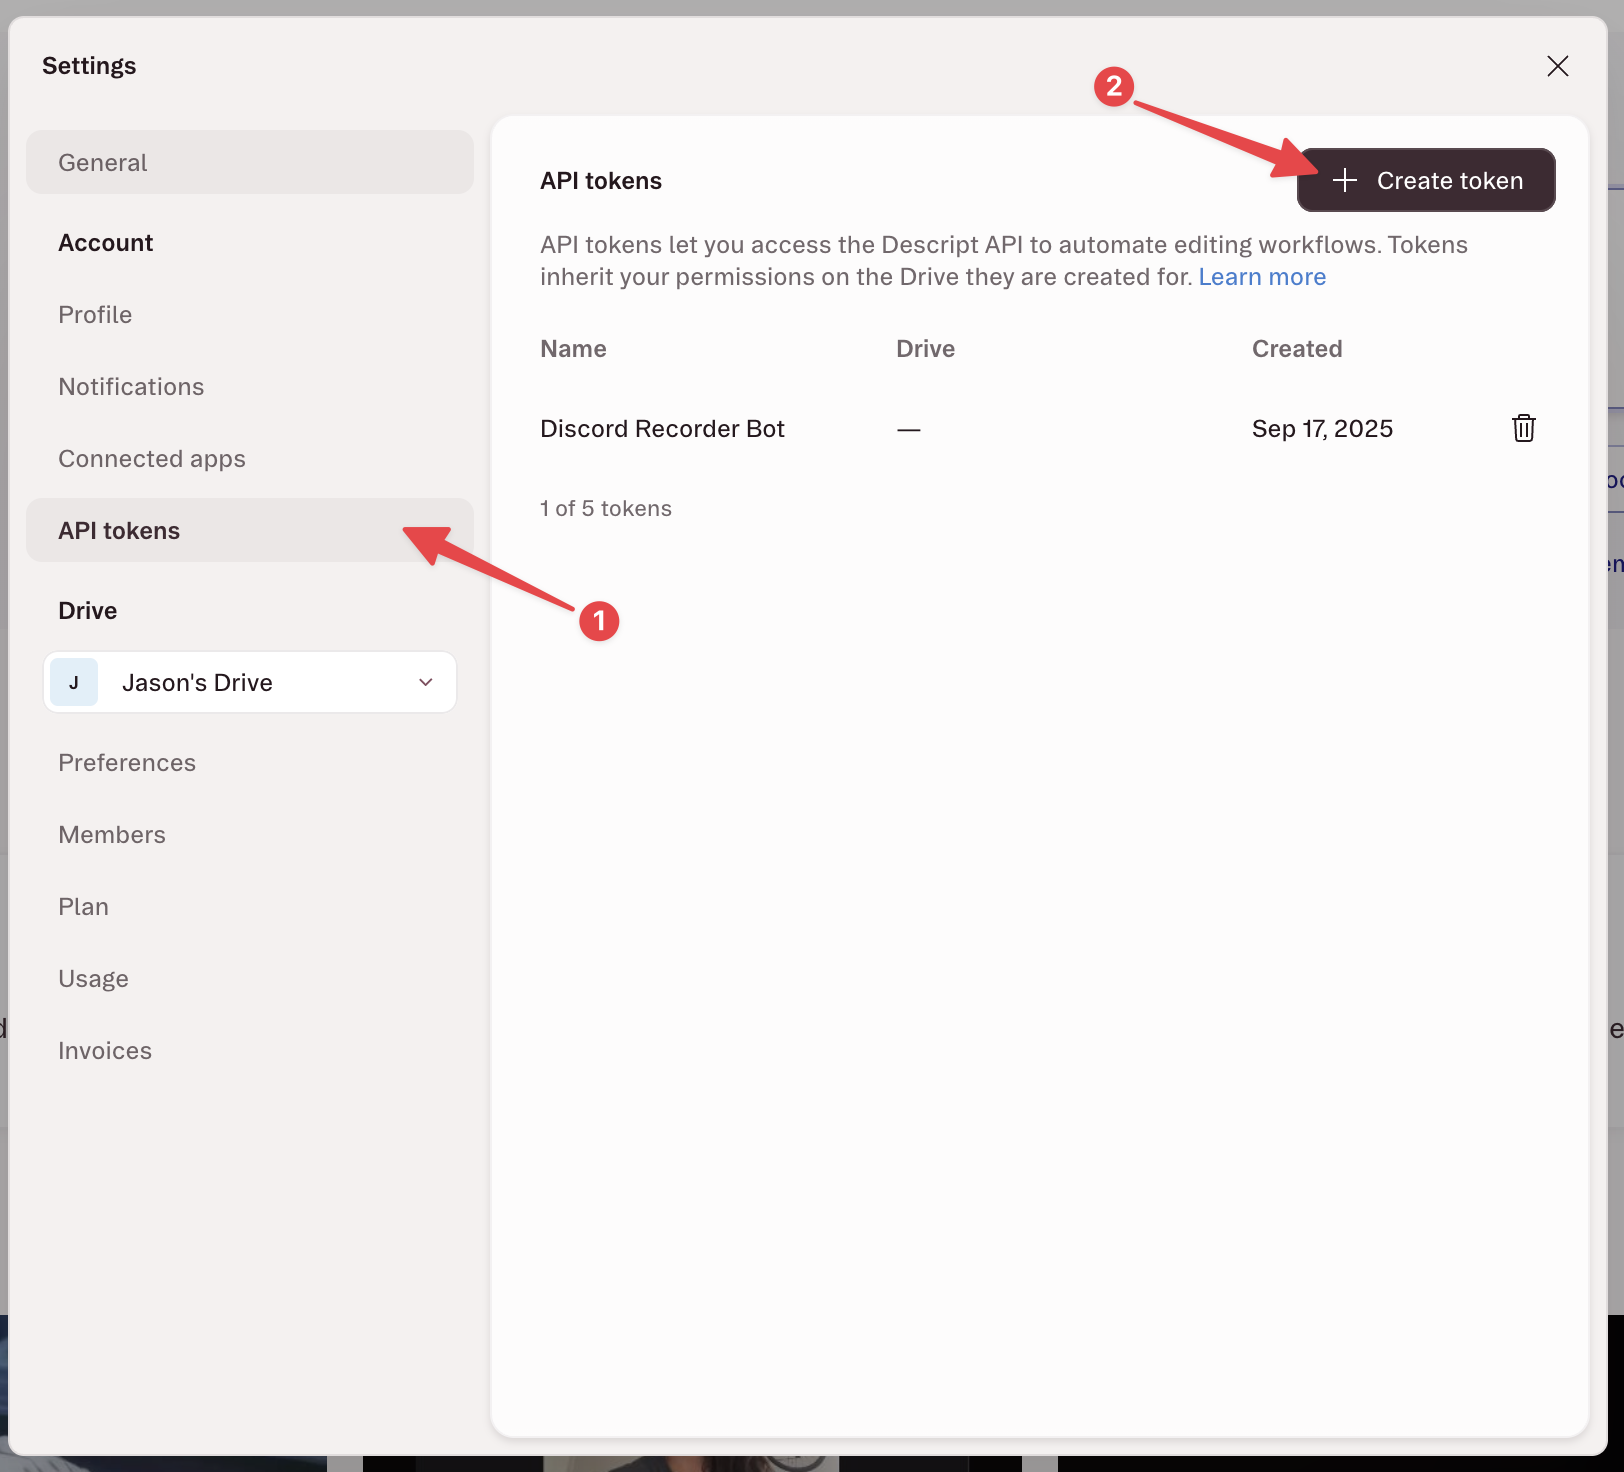
Task: Expand the Jason's Drive drive selector
Action: [x=425, y=682]
